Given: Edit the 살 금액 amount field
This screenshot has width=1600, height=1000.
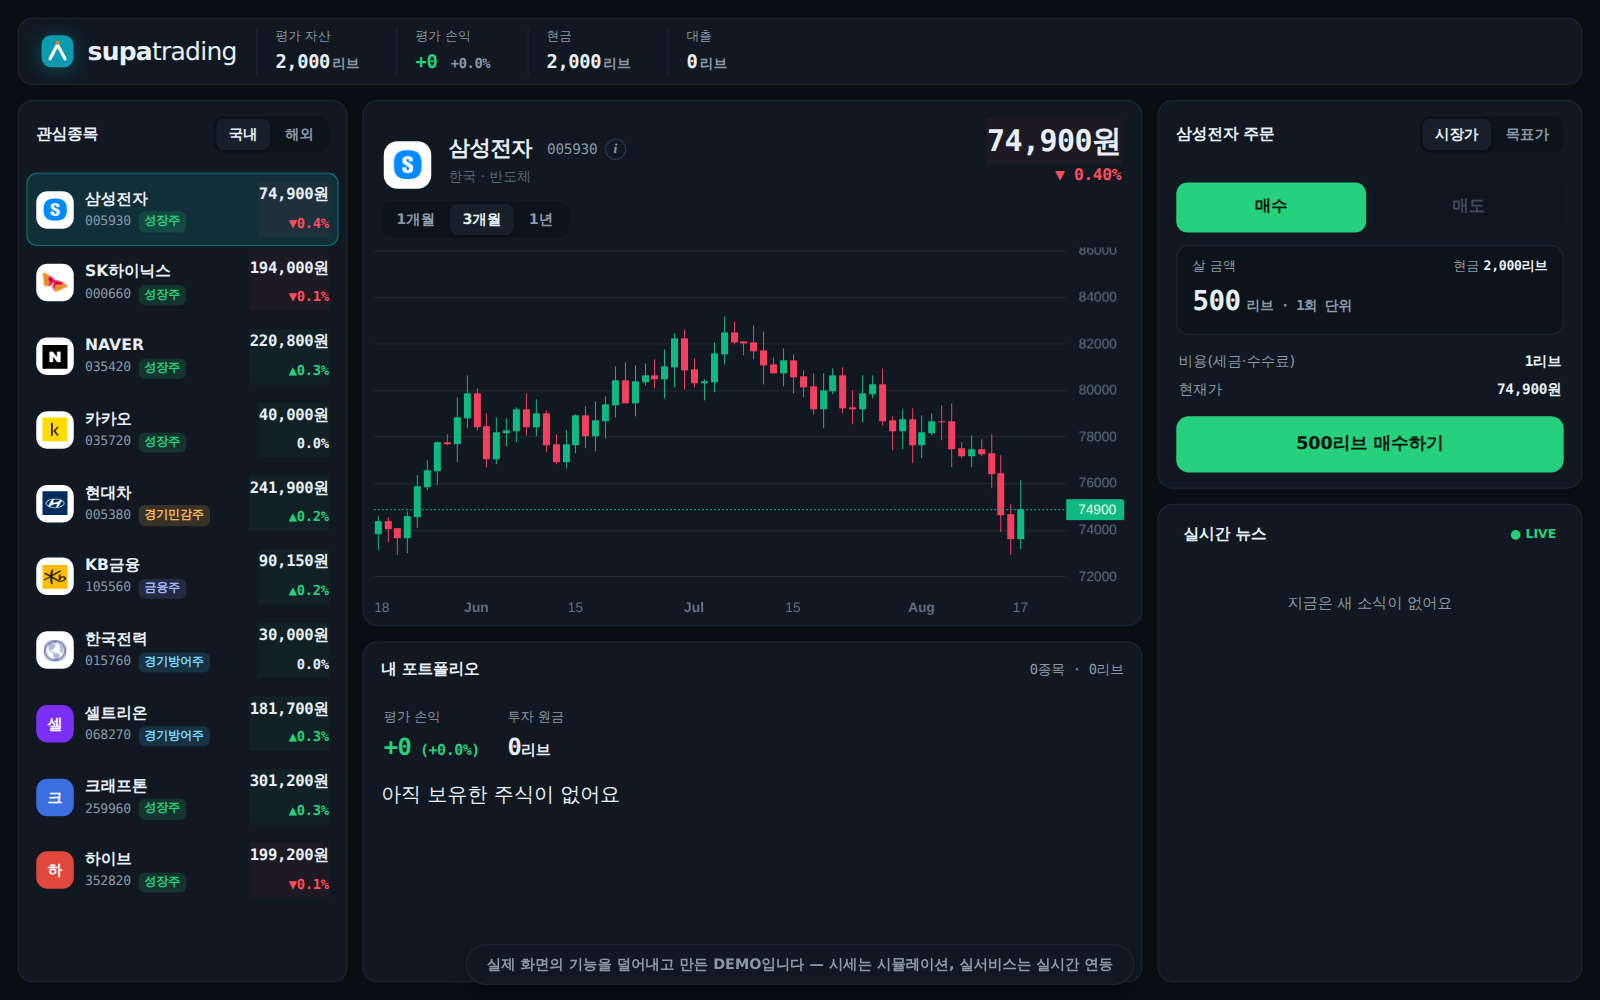Looking at the screenshot, I should click(x=1370, y=290).
